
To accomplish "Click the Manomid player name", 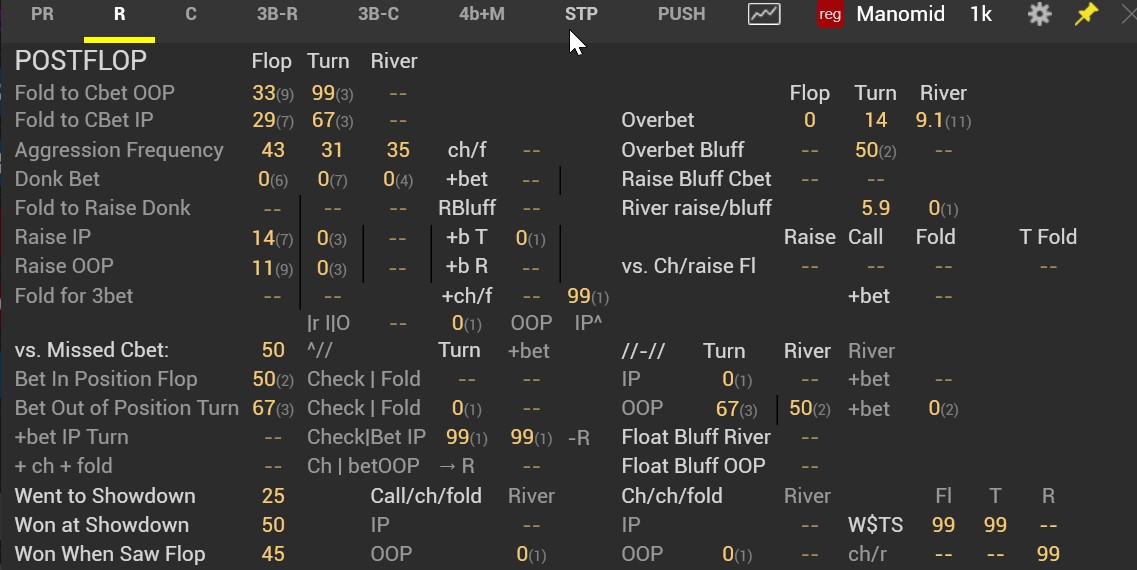I will tap(900, 15).
